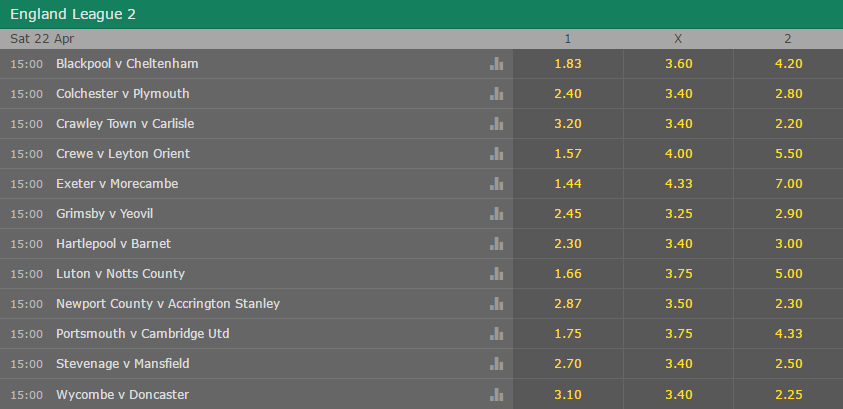Pick Newport County home win at 2.87
The height and width of the screenshot is (409, 843).
point(568,304)
